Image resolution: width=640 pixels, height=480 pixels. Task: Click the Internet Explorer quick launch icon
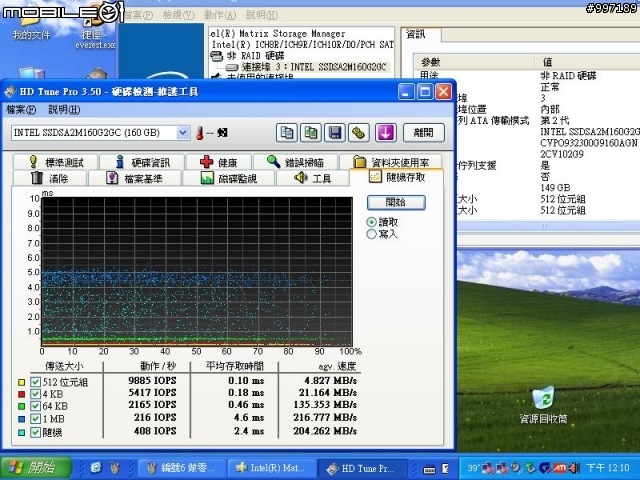point(96,467)
